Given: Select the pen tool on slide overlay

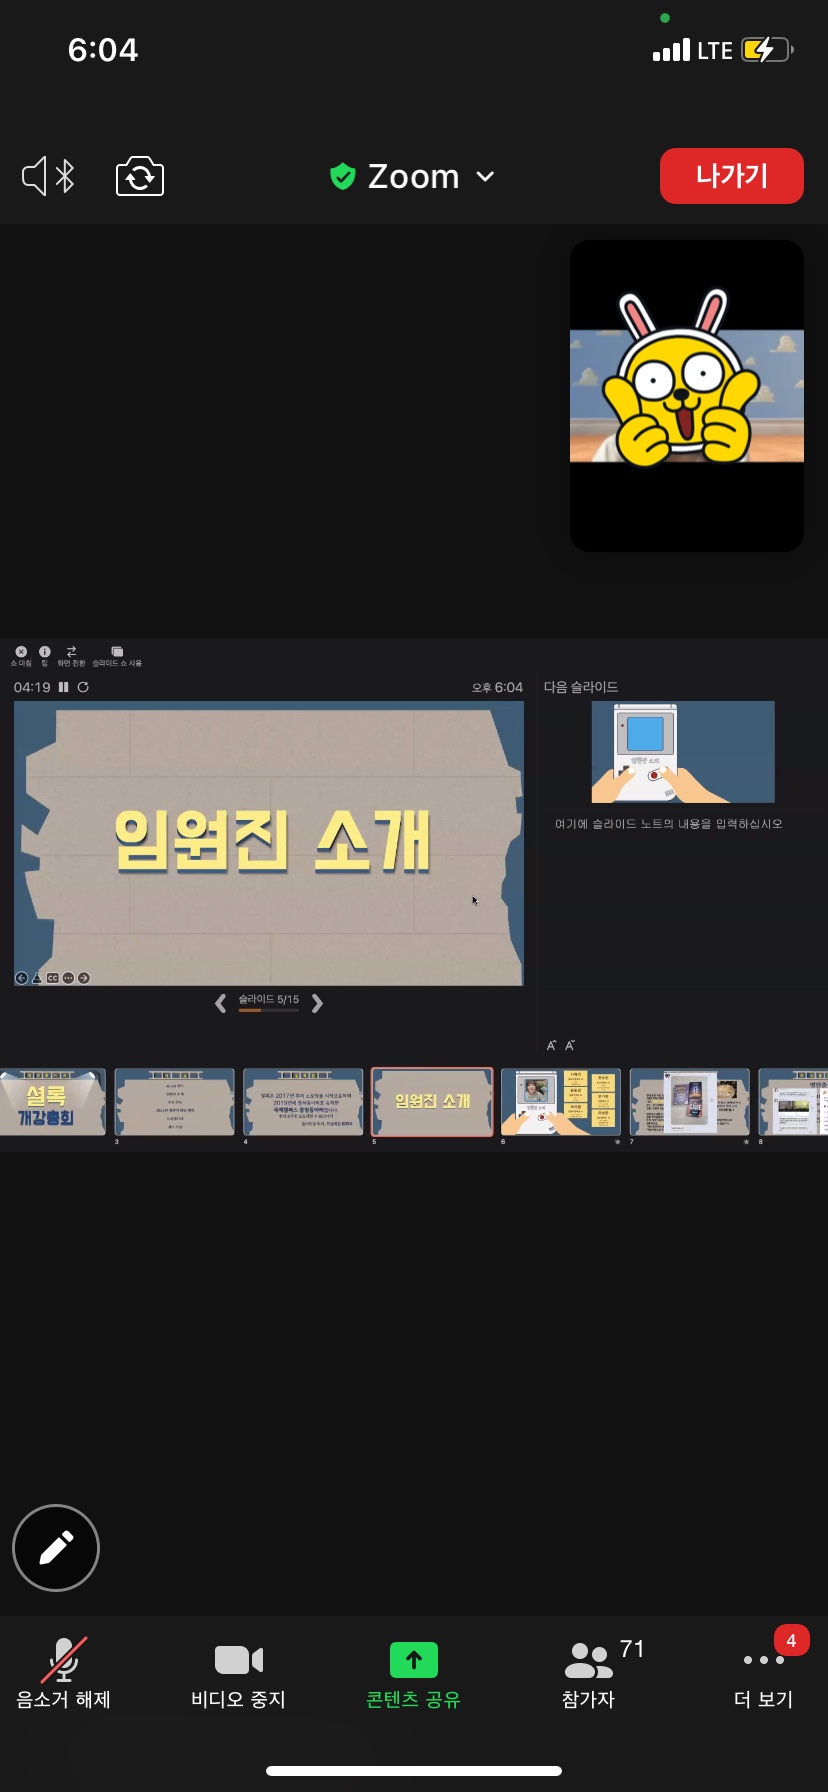Looking at the screenshot, I should click(37, 978).
